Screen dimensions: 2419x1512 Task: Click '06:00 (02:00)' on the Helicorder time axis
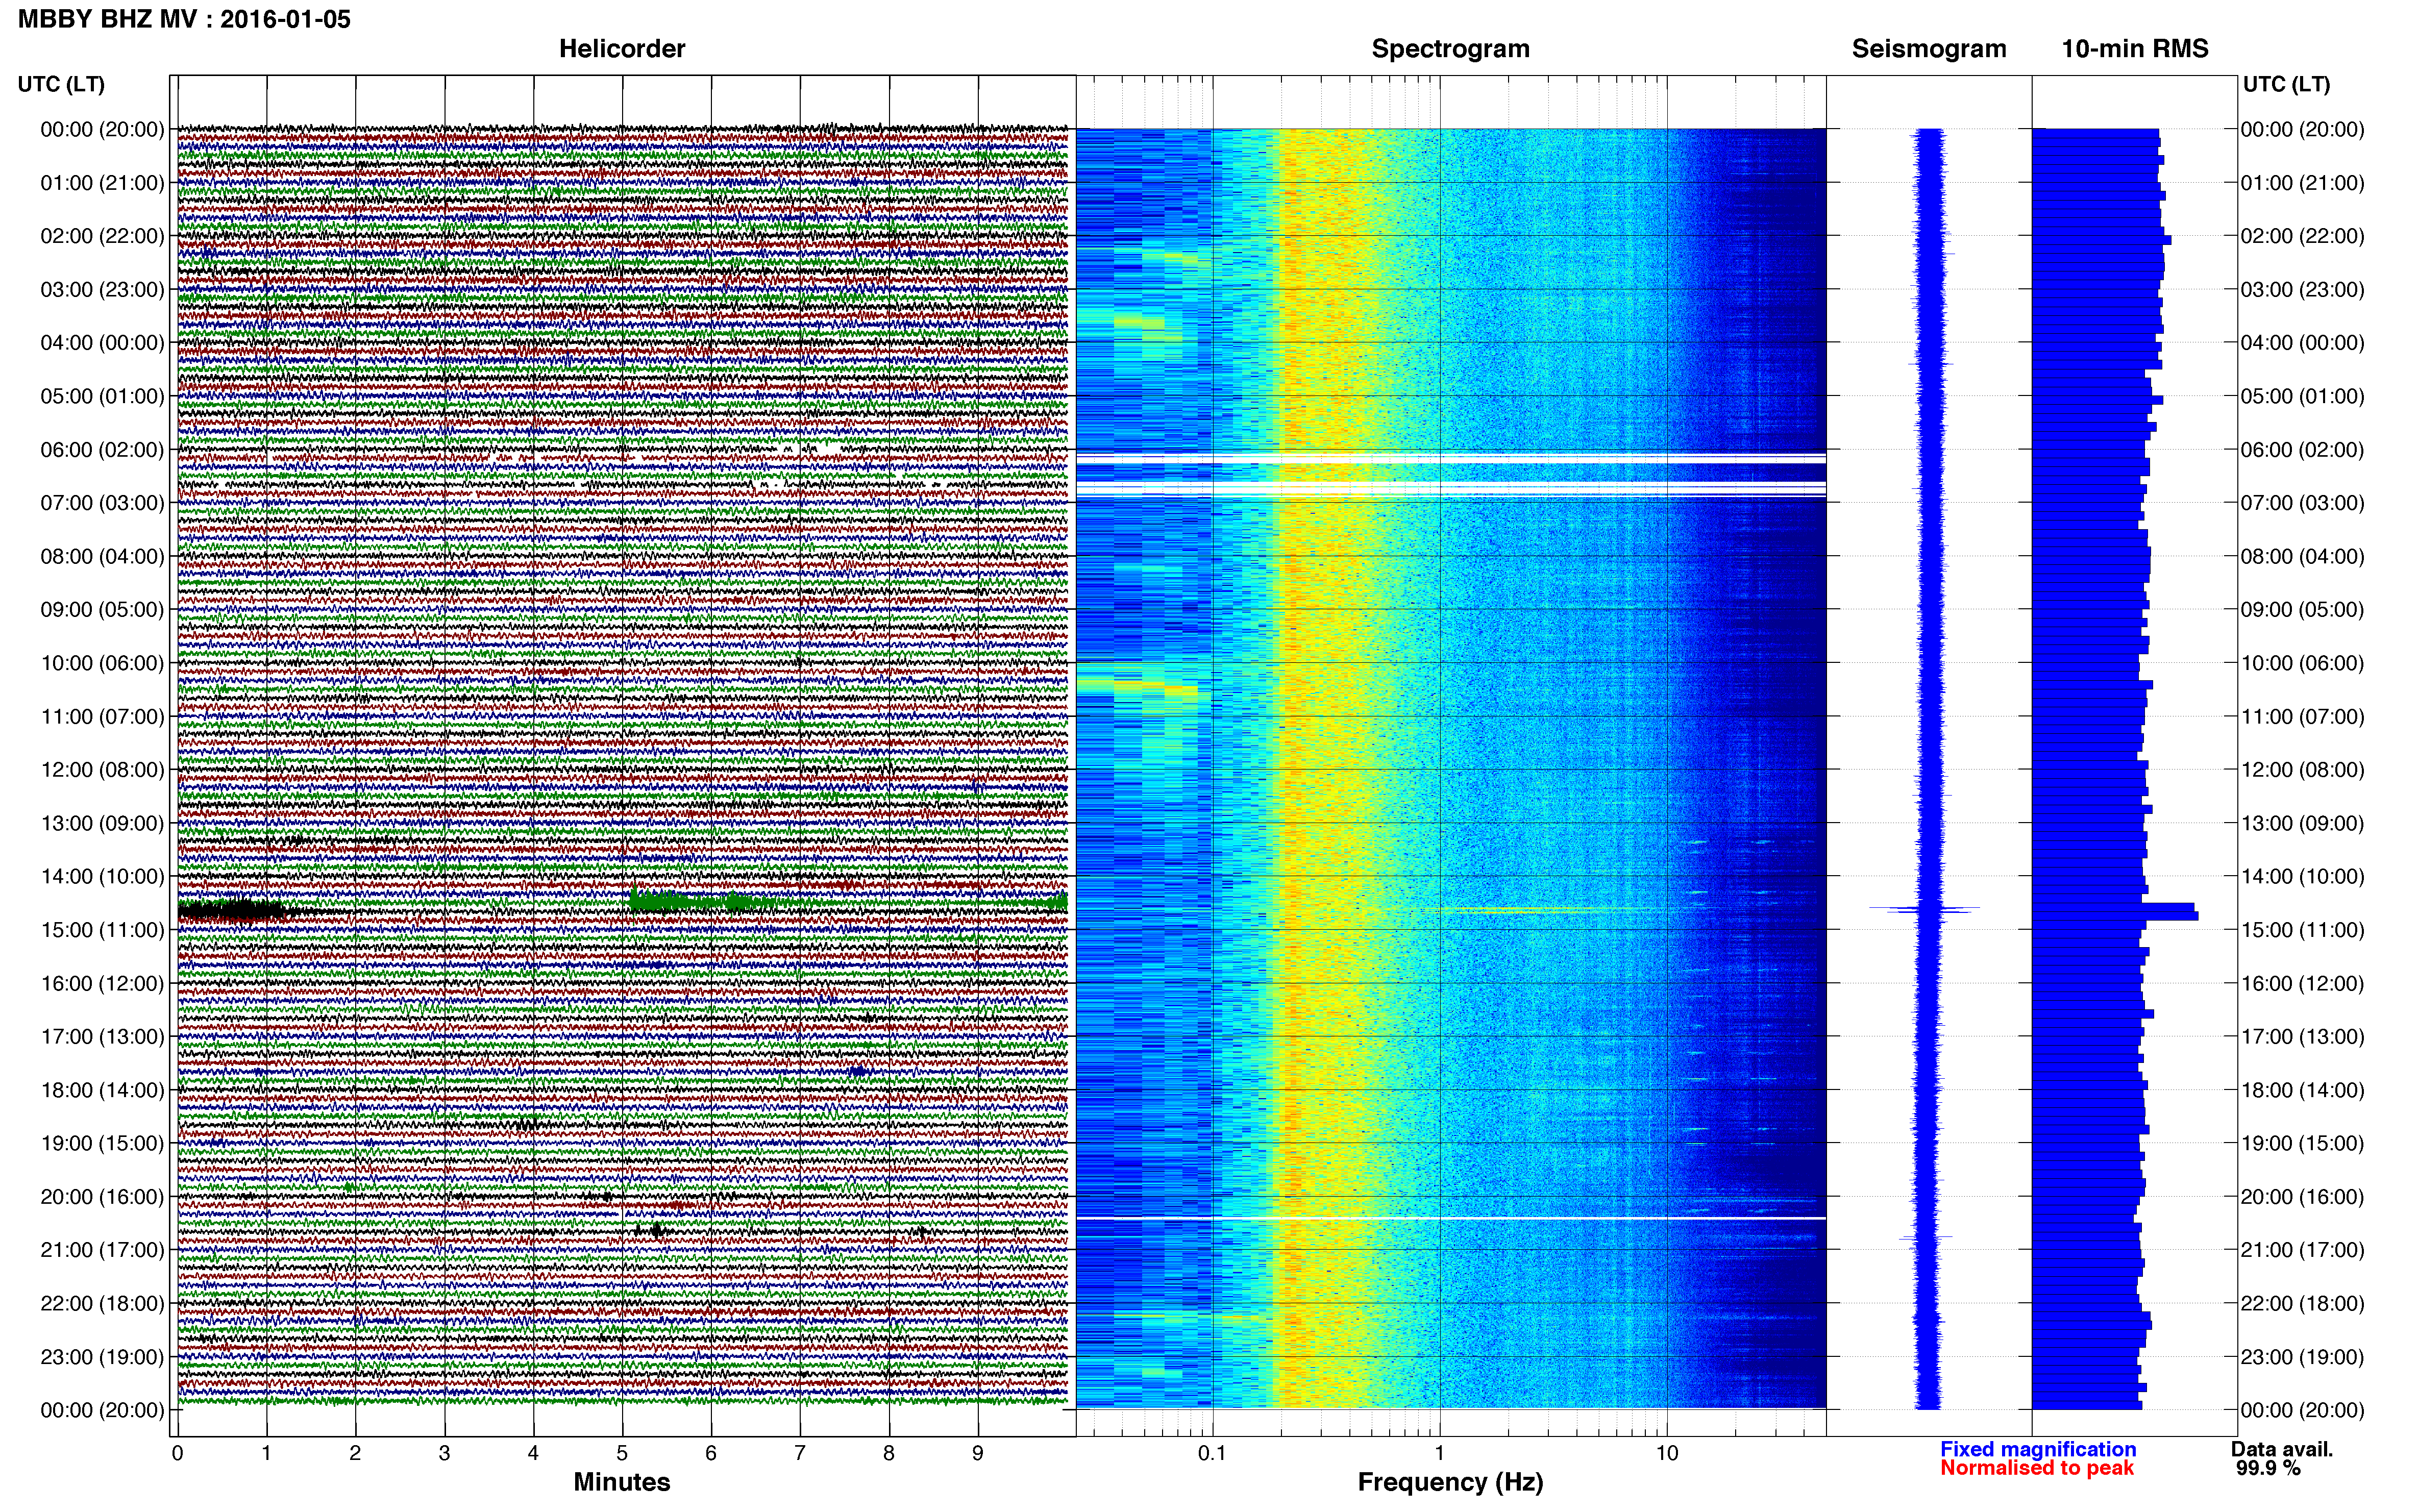click(x=102, y=450)
